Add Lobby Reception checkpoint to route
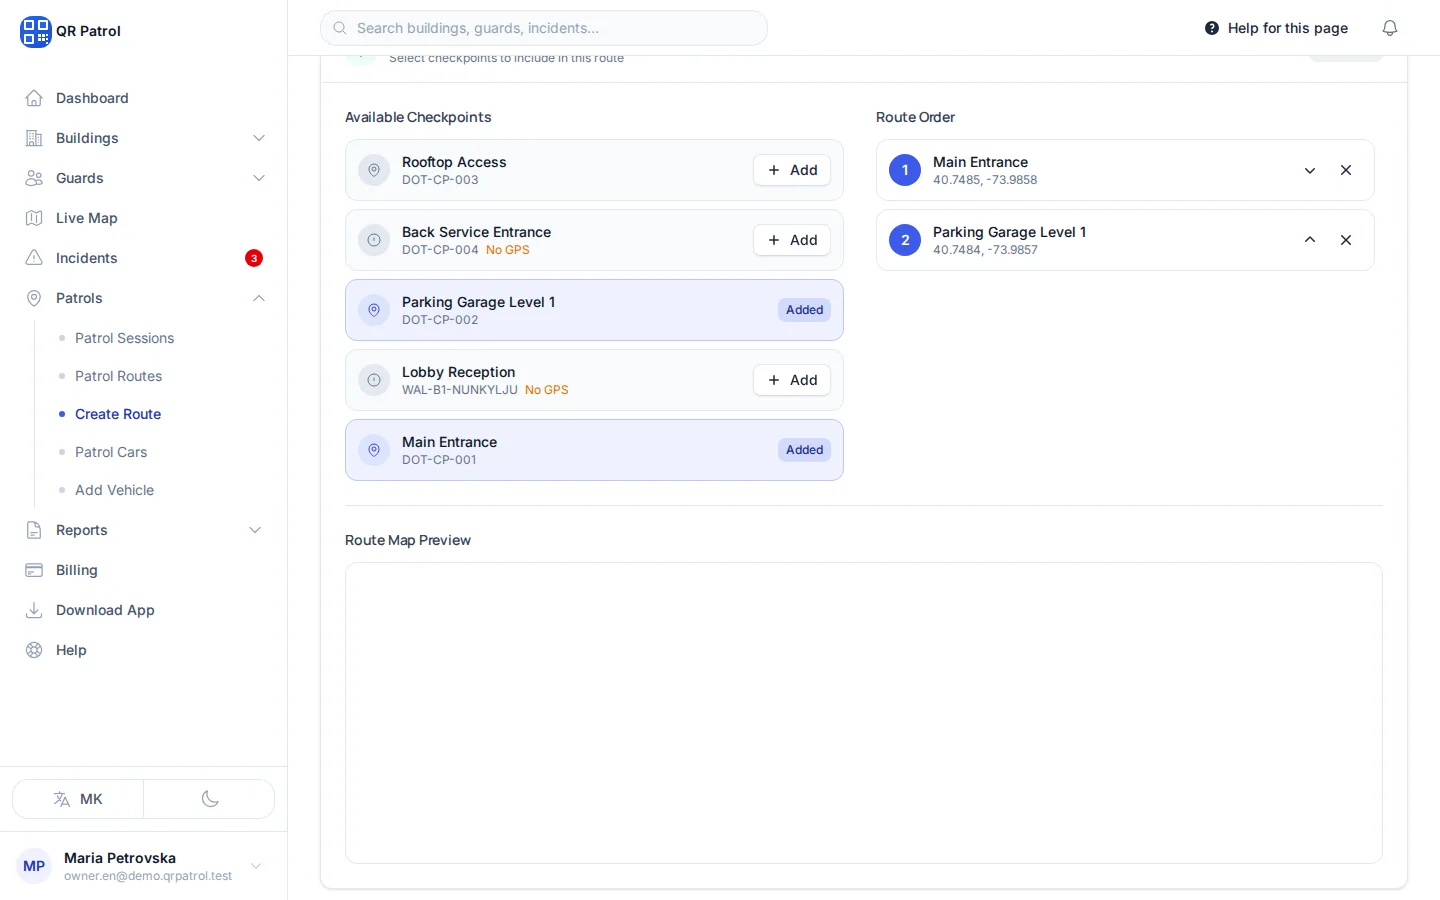The width and height of the screenshot is (1440, 900). (792, 380)
